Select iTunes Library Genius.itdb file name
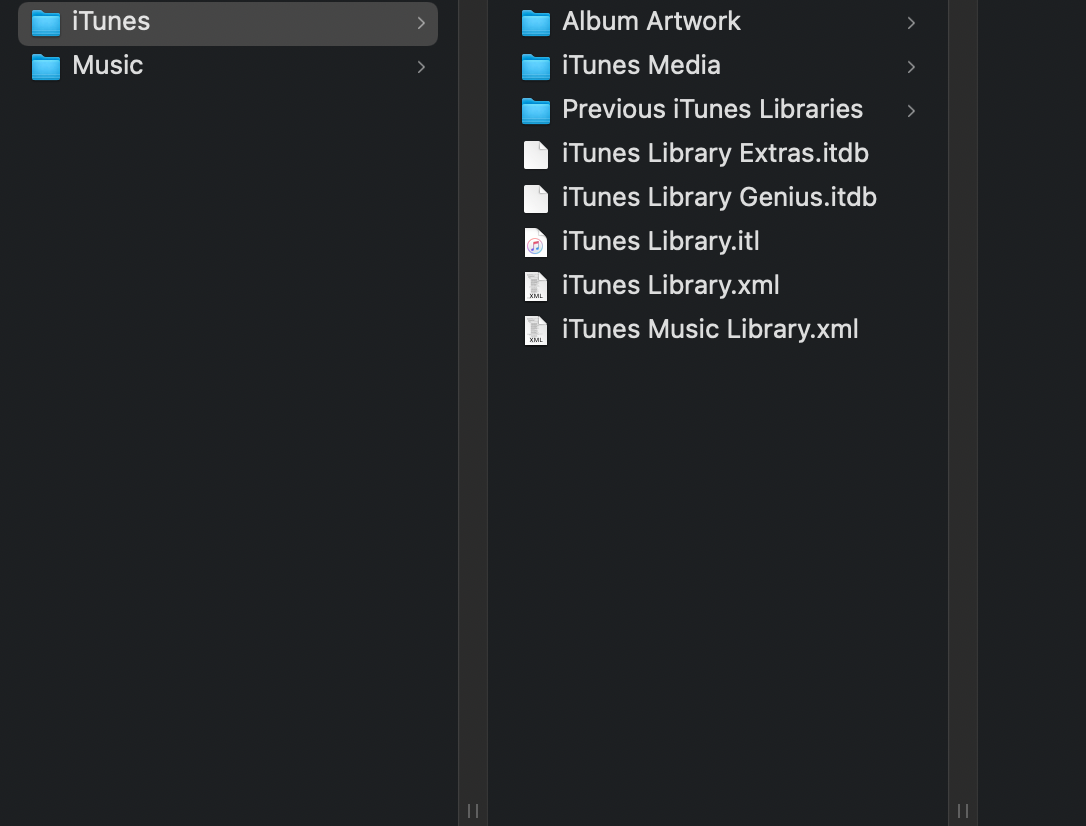 720,197
